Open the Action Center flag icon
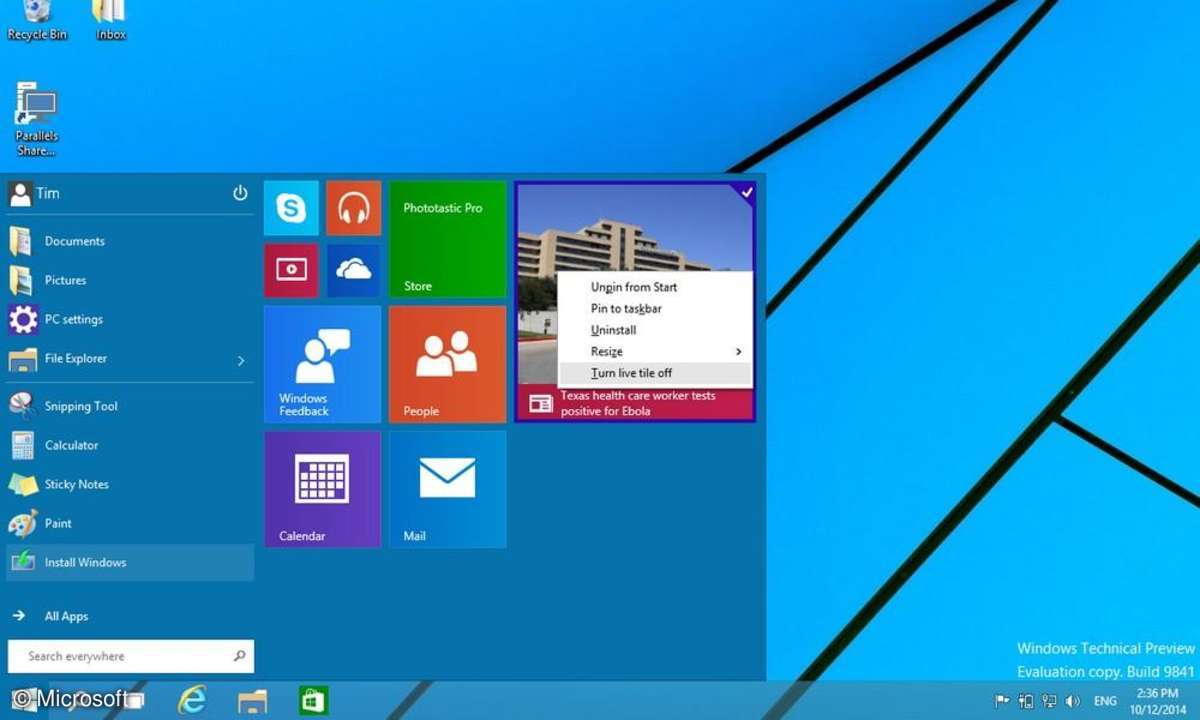 (x=1001, y=700)
